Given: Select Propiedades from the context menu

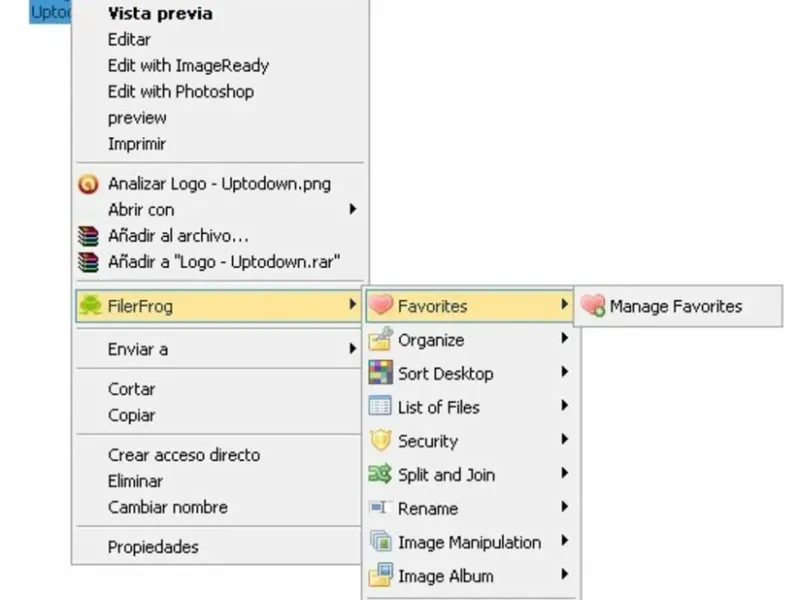Looking at the screenshot, I should (153, 547).
